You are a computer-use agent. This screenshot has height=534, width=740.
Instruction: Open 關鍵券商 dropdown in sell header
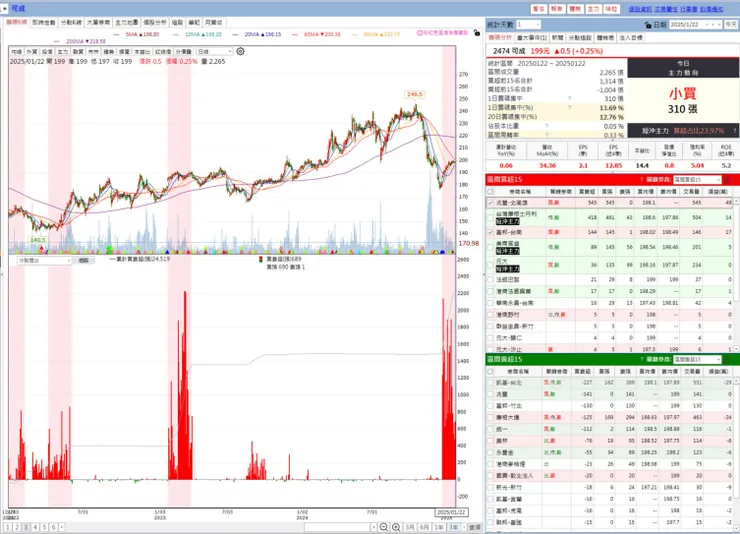tap(697, 359)
